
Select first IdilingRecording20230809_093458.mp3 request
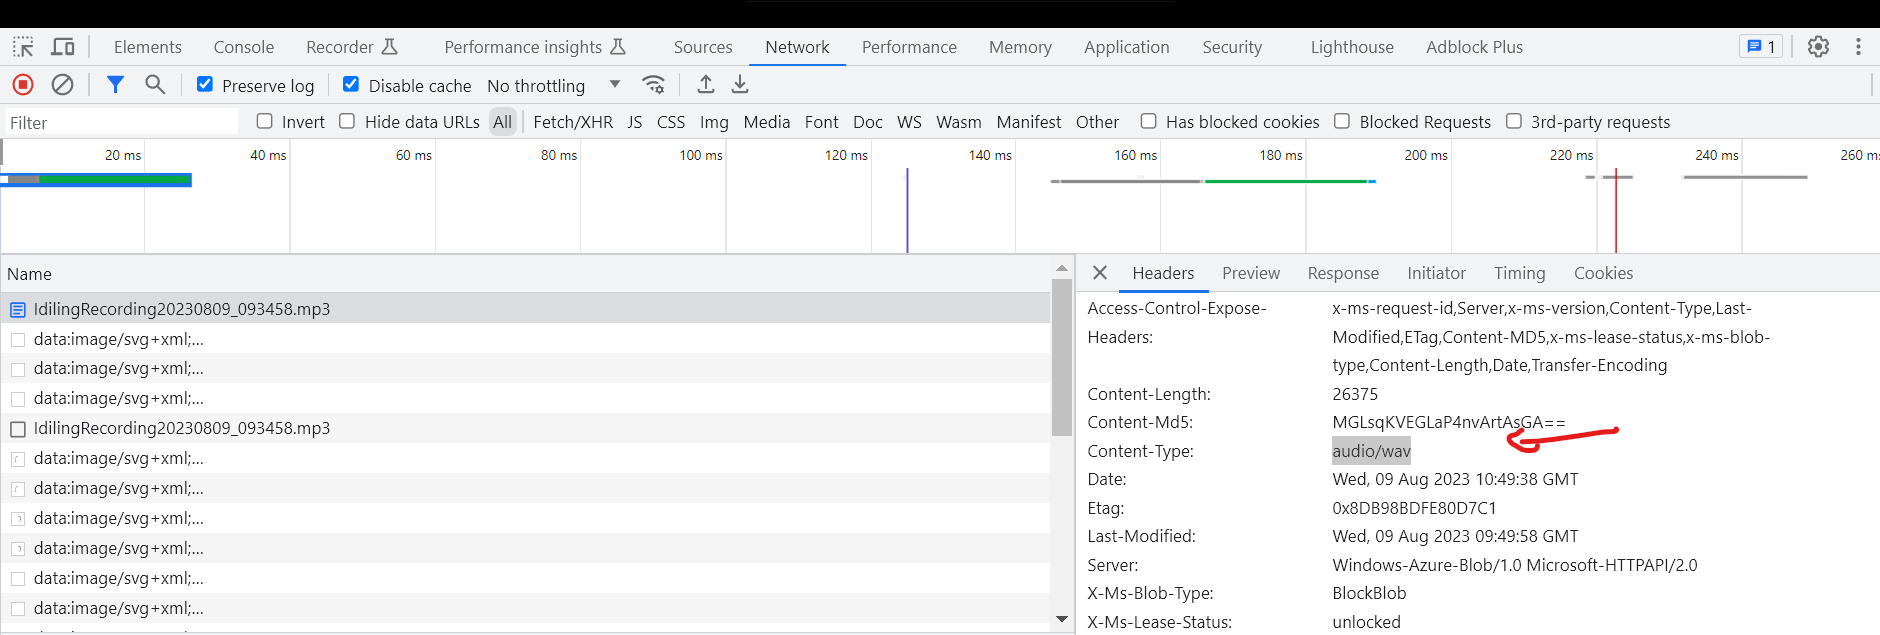click(x=525, y=309)
